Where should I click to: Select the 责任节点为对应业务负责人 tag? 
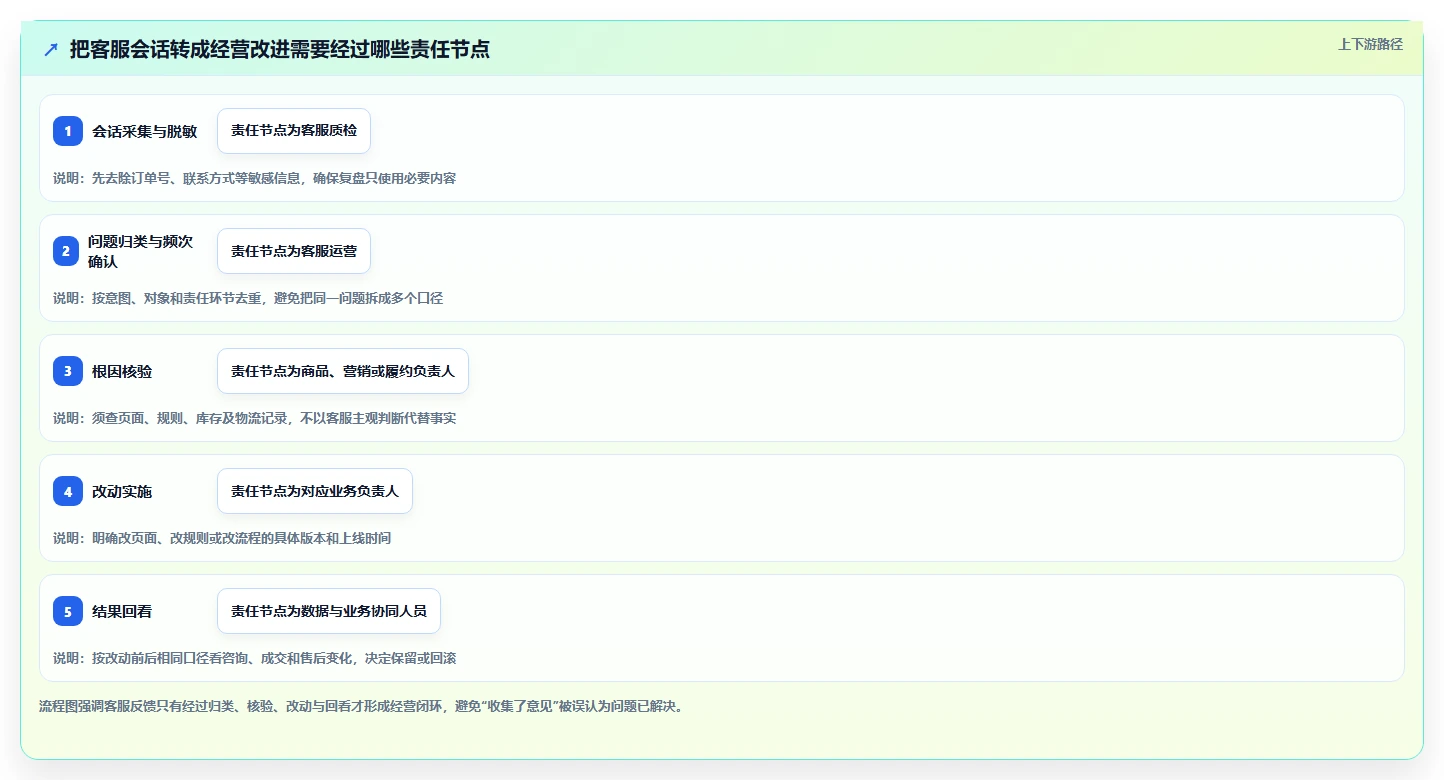(315, 491)
